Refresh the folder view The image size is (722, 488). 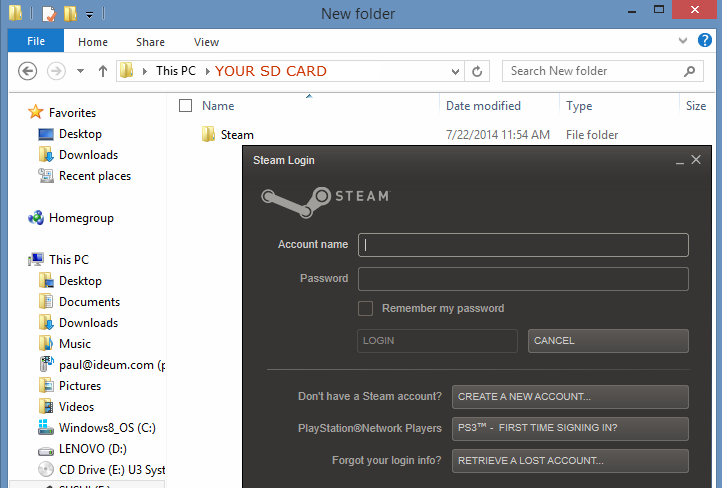(477, 71)
